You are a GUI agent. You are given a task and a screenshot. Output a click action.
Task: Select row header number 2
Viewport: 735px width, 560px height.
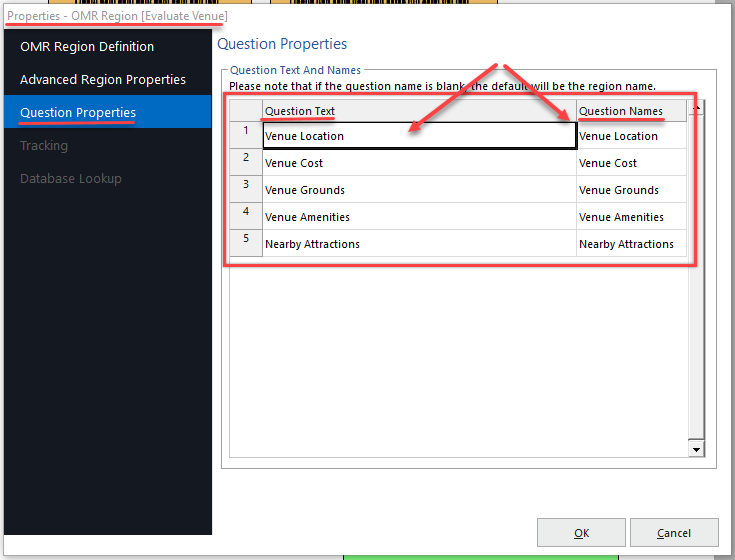(246, 163)
